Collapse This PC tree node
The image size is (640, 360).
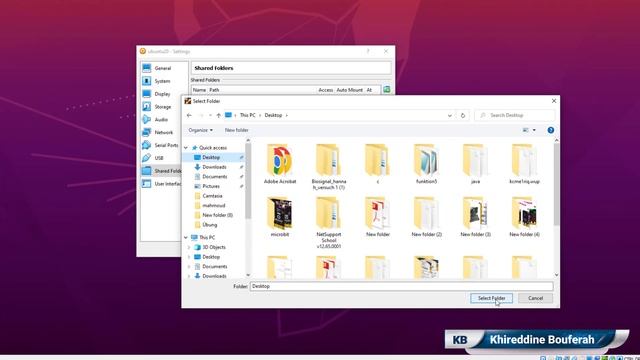coord(186,238)
